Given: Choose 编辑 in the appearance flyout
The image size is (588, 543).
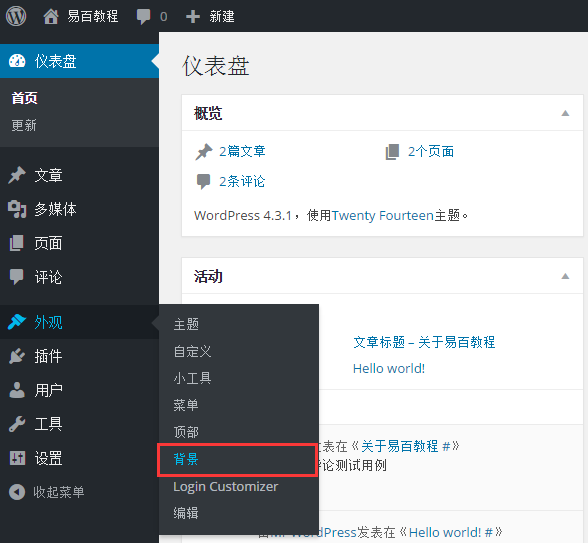Looking at the screenshot, I should coord(186,513).
